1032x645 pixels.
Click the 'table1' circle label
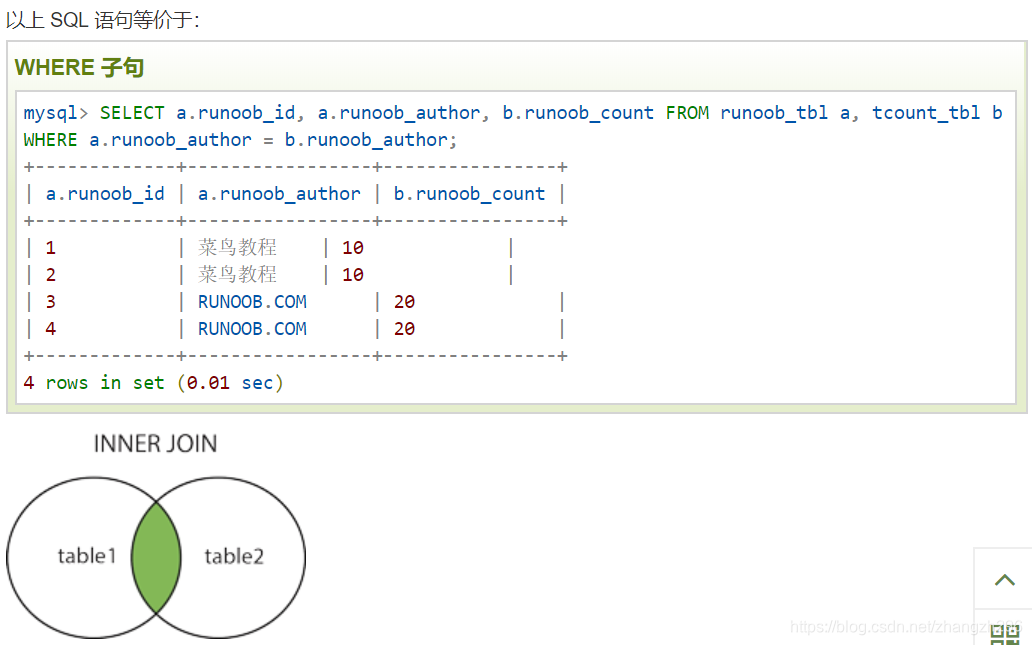tap(87, 557)
